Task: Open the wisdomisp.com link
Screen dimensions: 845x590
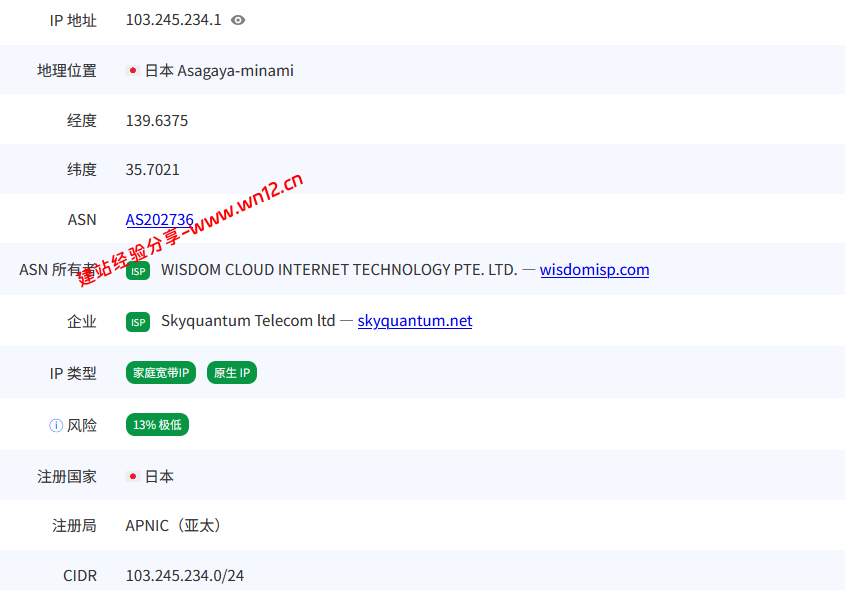Action: pos(594,269)
